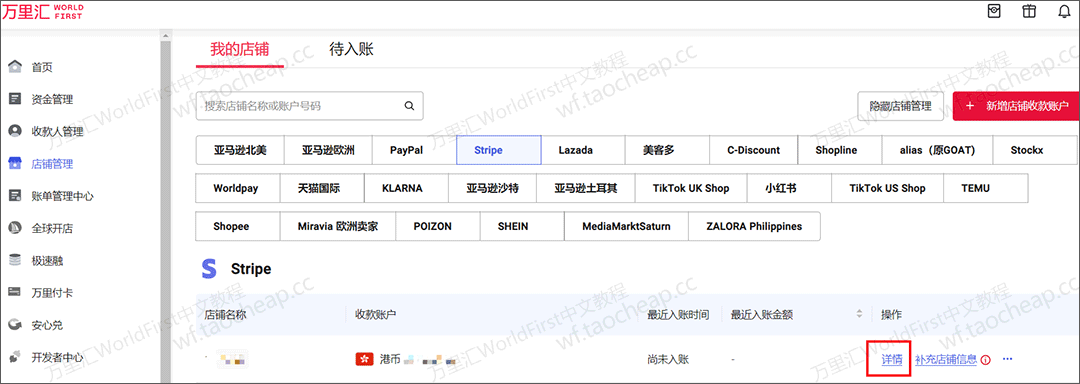The image size is (1080, 384).
Task: Select the 亚马逊北美 platform filter
Action: point(240,150)
